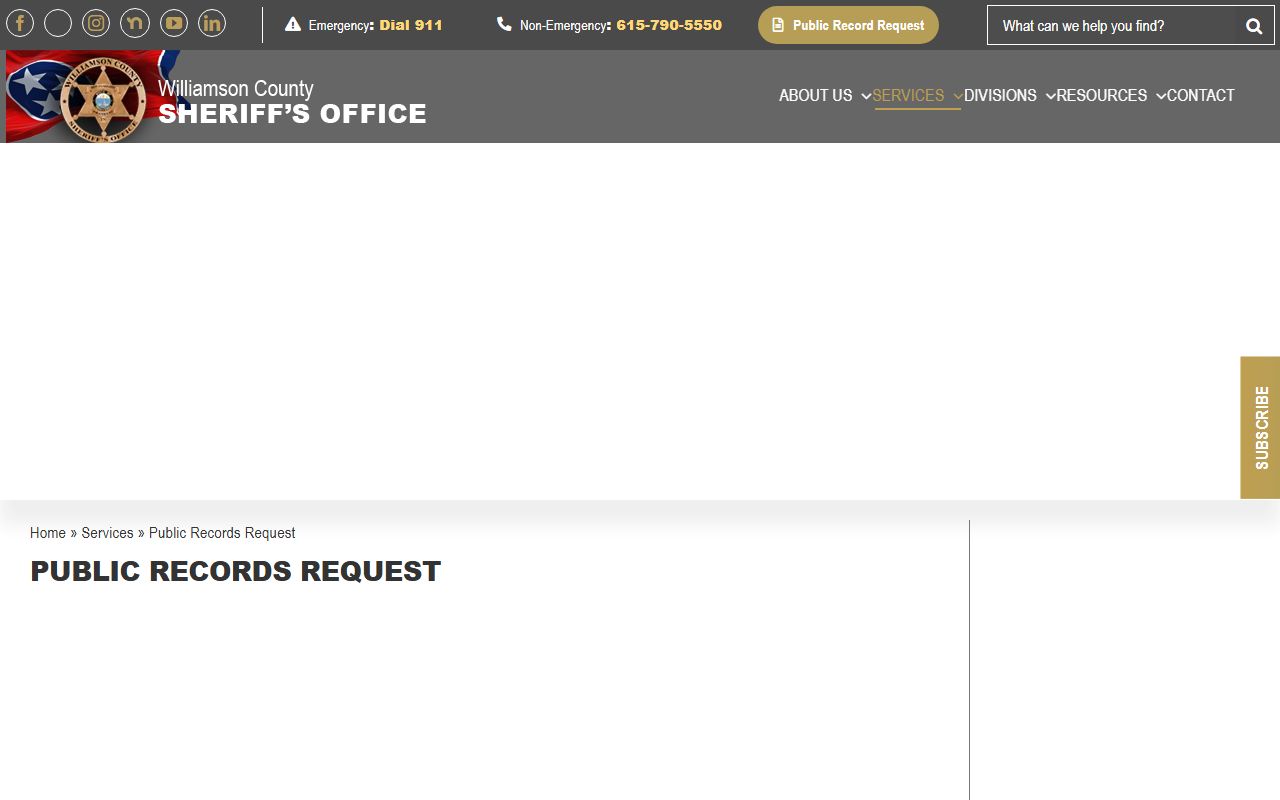1280x800 pixels.
Task: Click the search magnifier icon
Action: (x=1254, y=26)
